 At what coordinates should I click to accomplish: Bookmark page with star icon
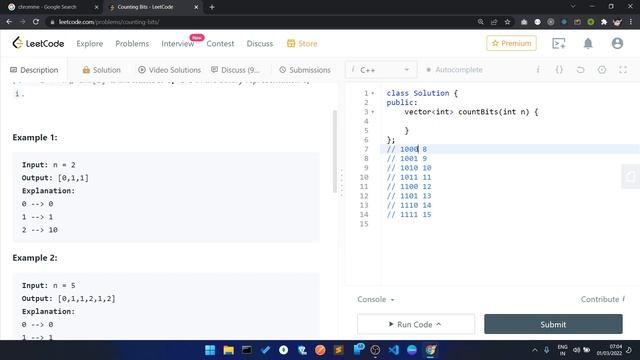point(507,22)
